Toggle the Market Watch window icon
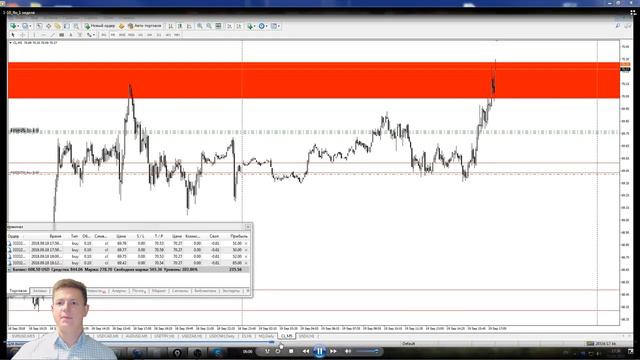This screenshot has height=360, width=640. 39,26
